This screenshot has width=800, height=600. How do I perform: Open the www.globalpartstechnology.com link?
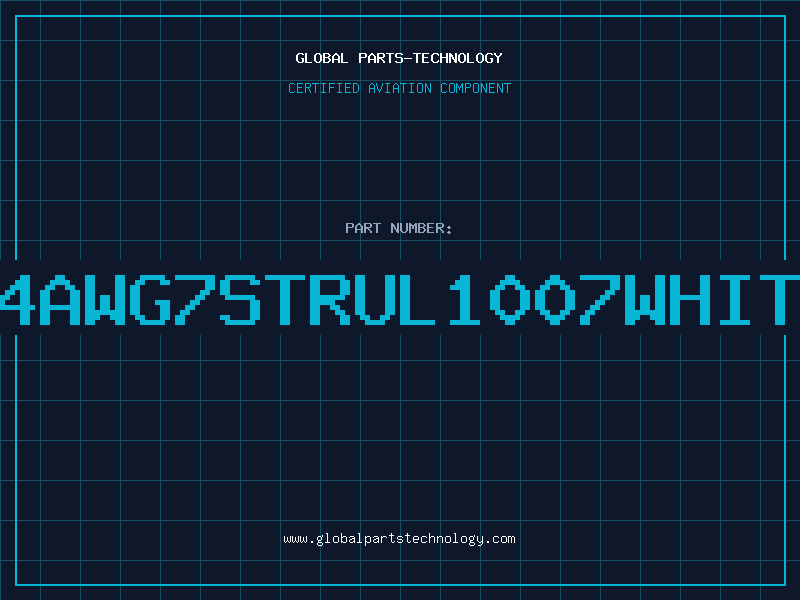[399, 539]
